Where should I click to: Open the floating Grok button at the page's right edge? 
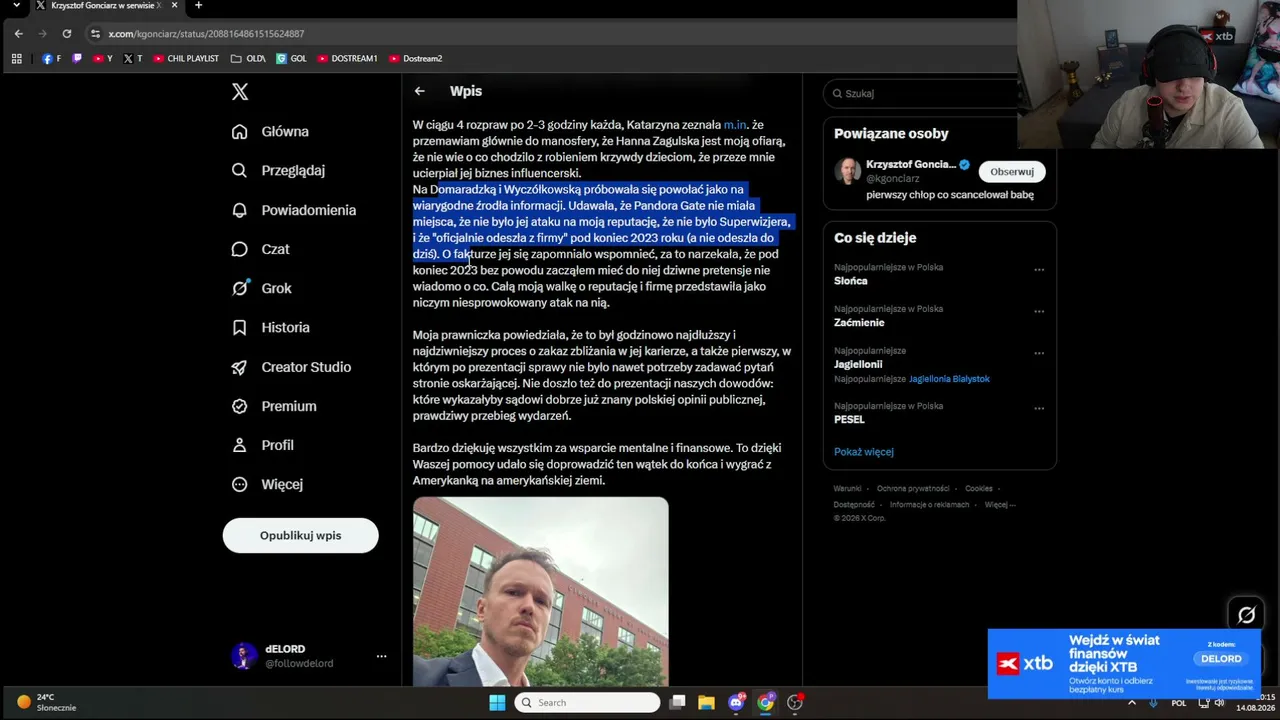[x=1246, y=615]
